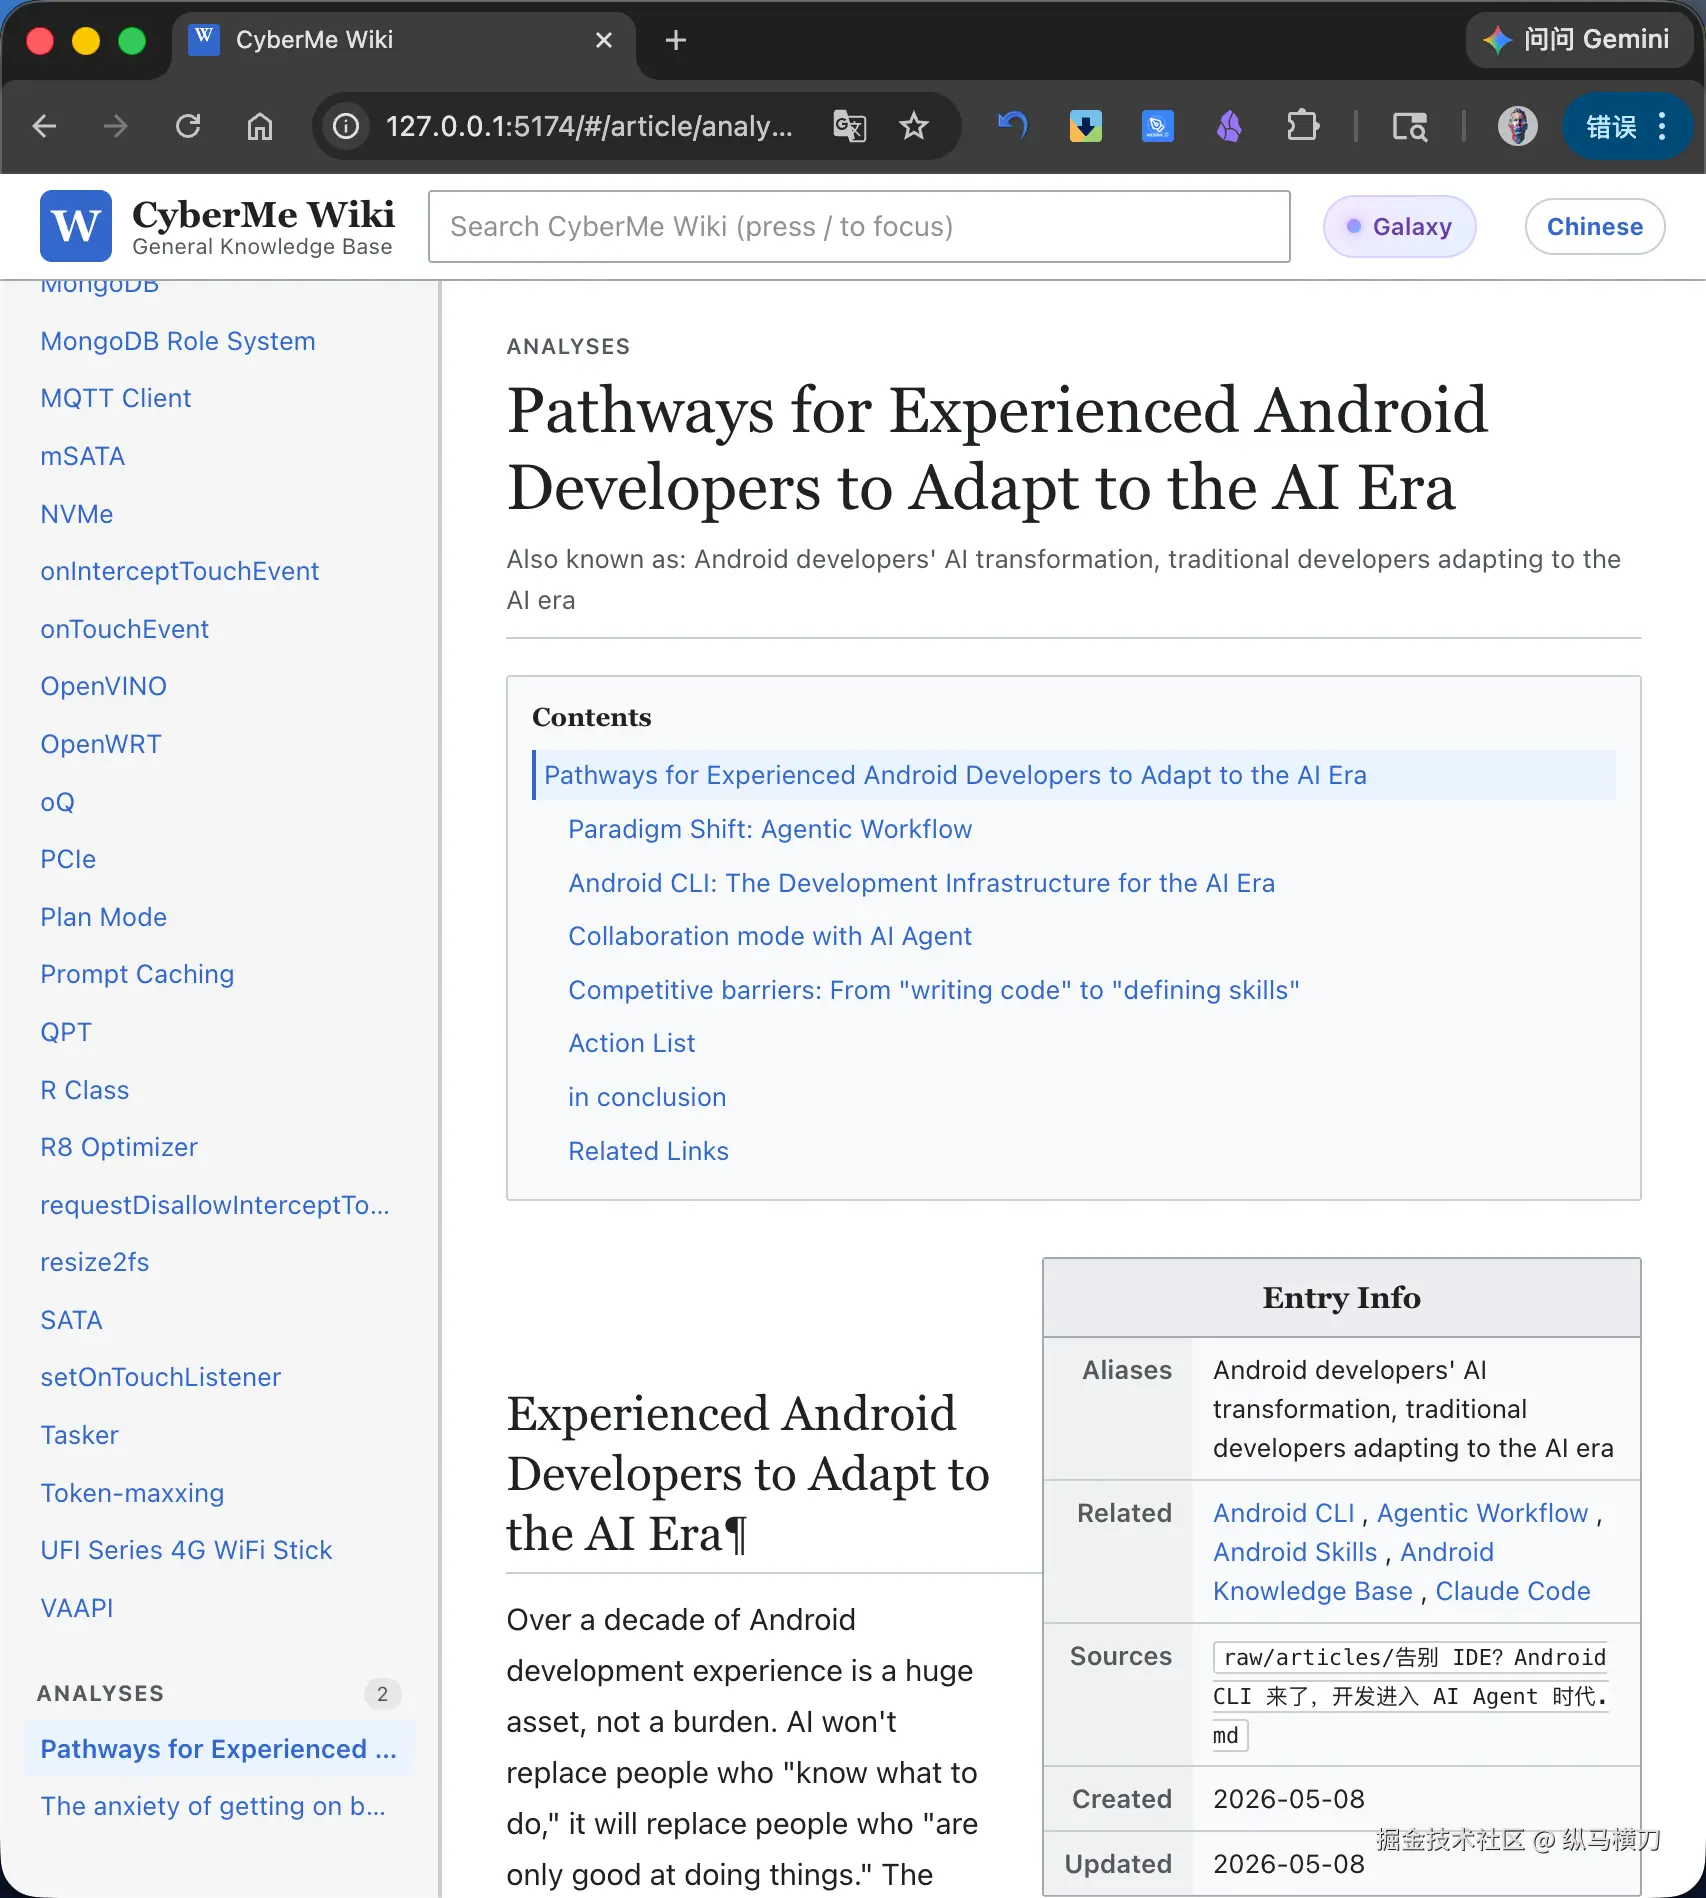Image resolution: width=1706 pixels, height=1898 pixels.
Task: Open the tab search icon
Action: 1410,126
